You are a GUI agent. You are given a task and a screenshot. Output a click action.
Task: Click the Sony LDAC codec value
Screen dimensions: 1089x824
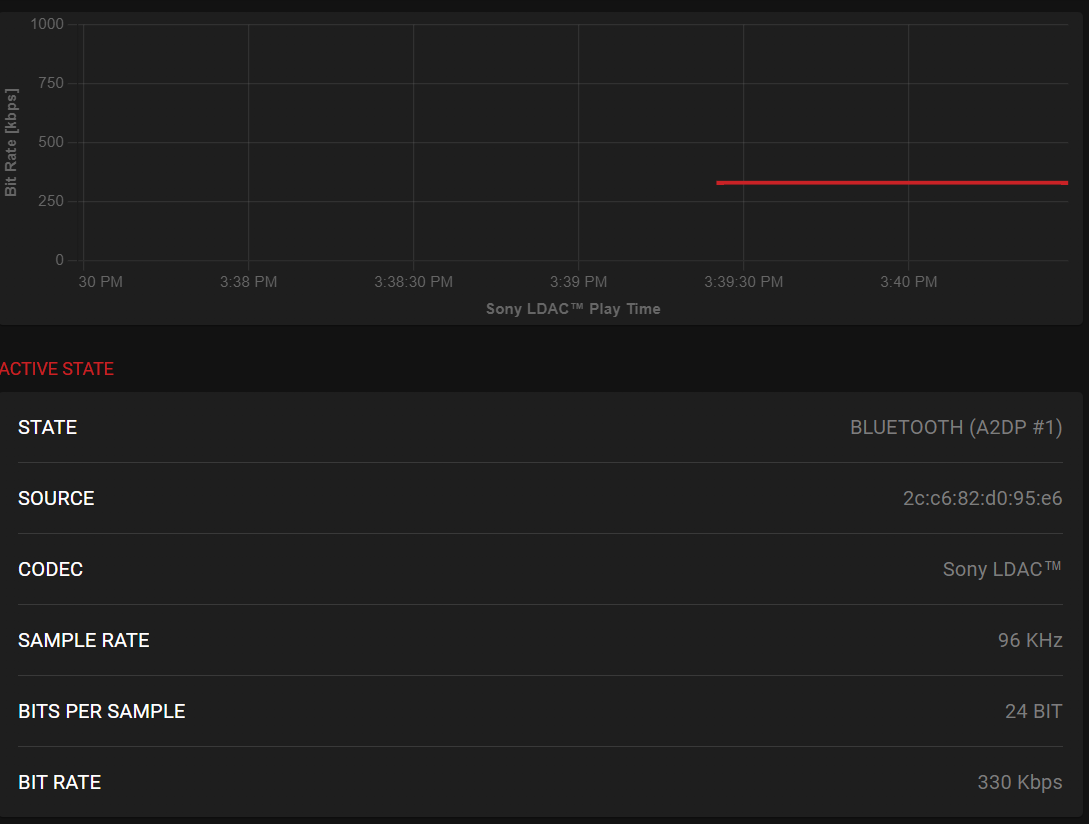[1001, 570]
